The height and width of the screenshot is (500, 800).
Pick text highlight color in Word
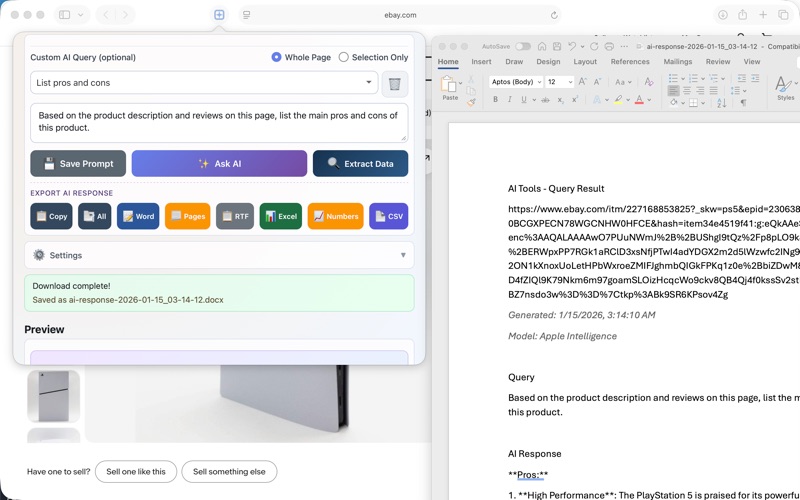coord(618,99)
